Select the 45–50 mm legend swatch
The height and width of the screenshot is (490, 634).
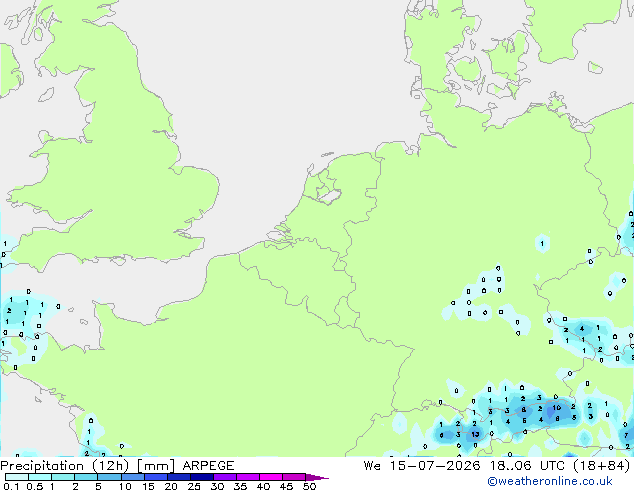[293, 477]
